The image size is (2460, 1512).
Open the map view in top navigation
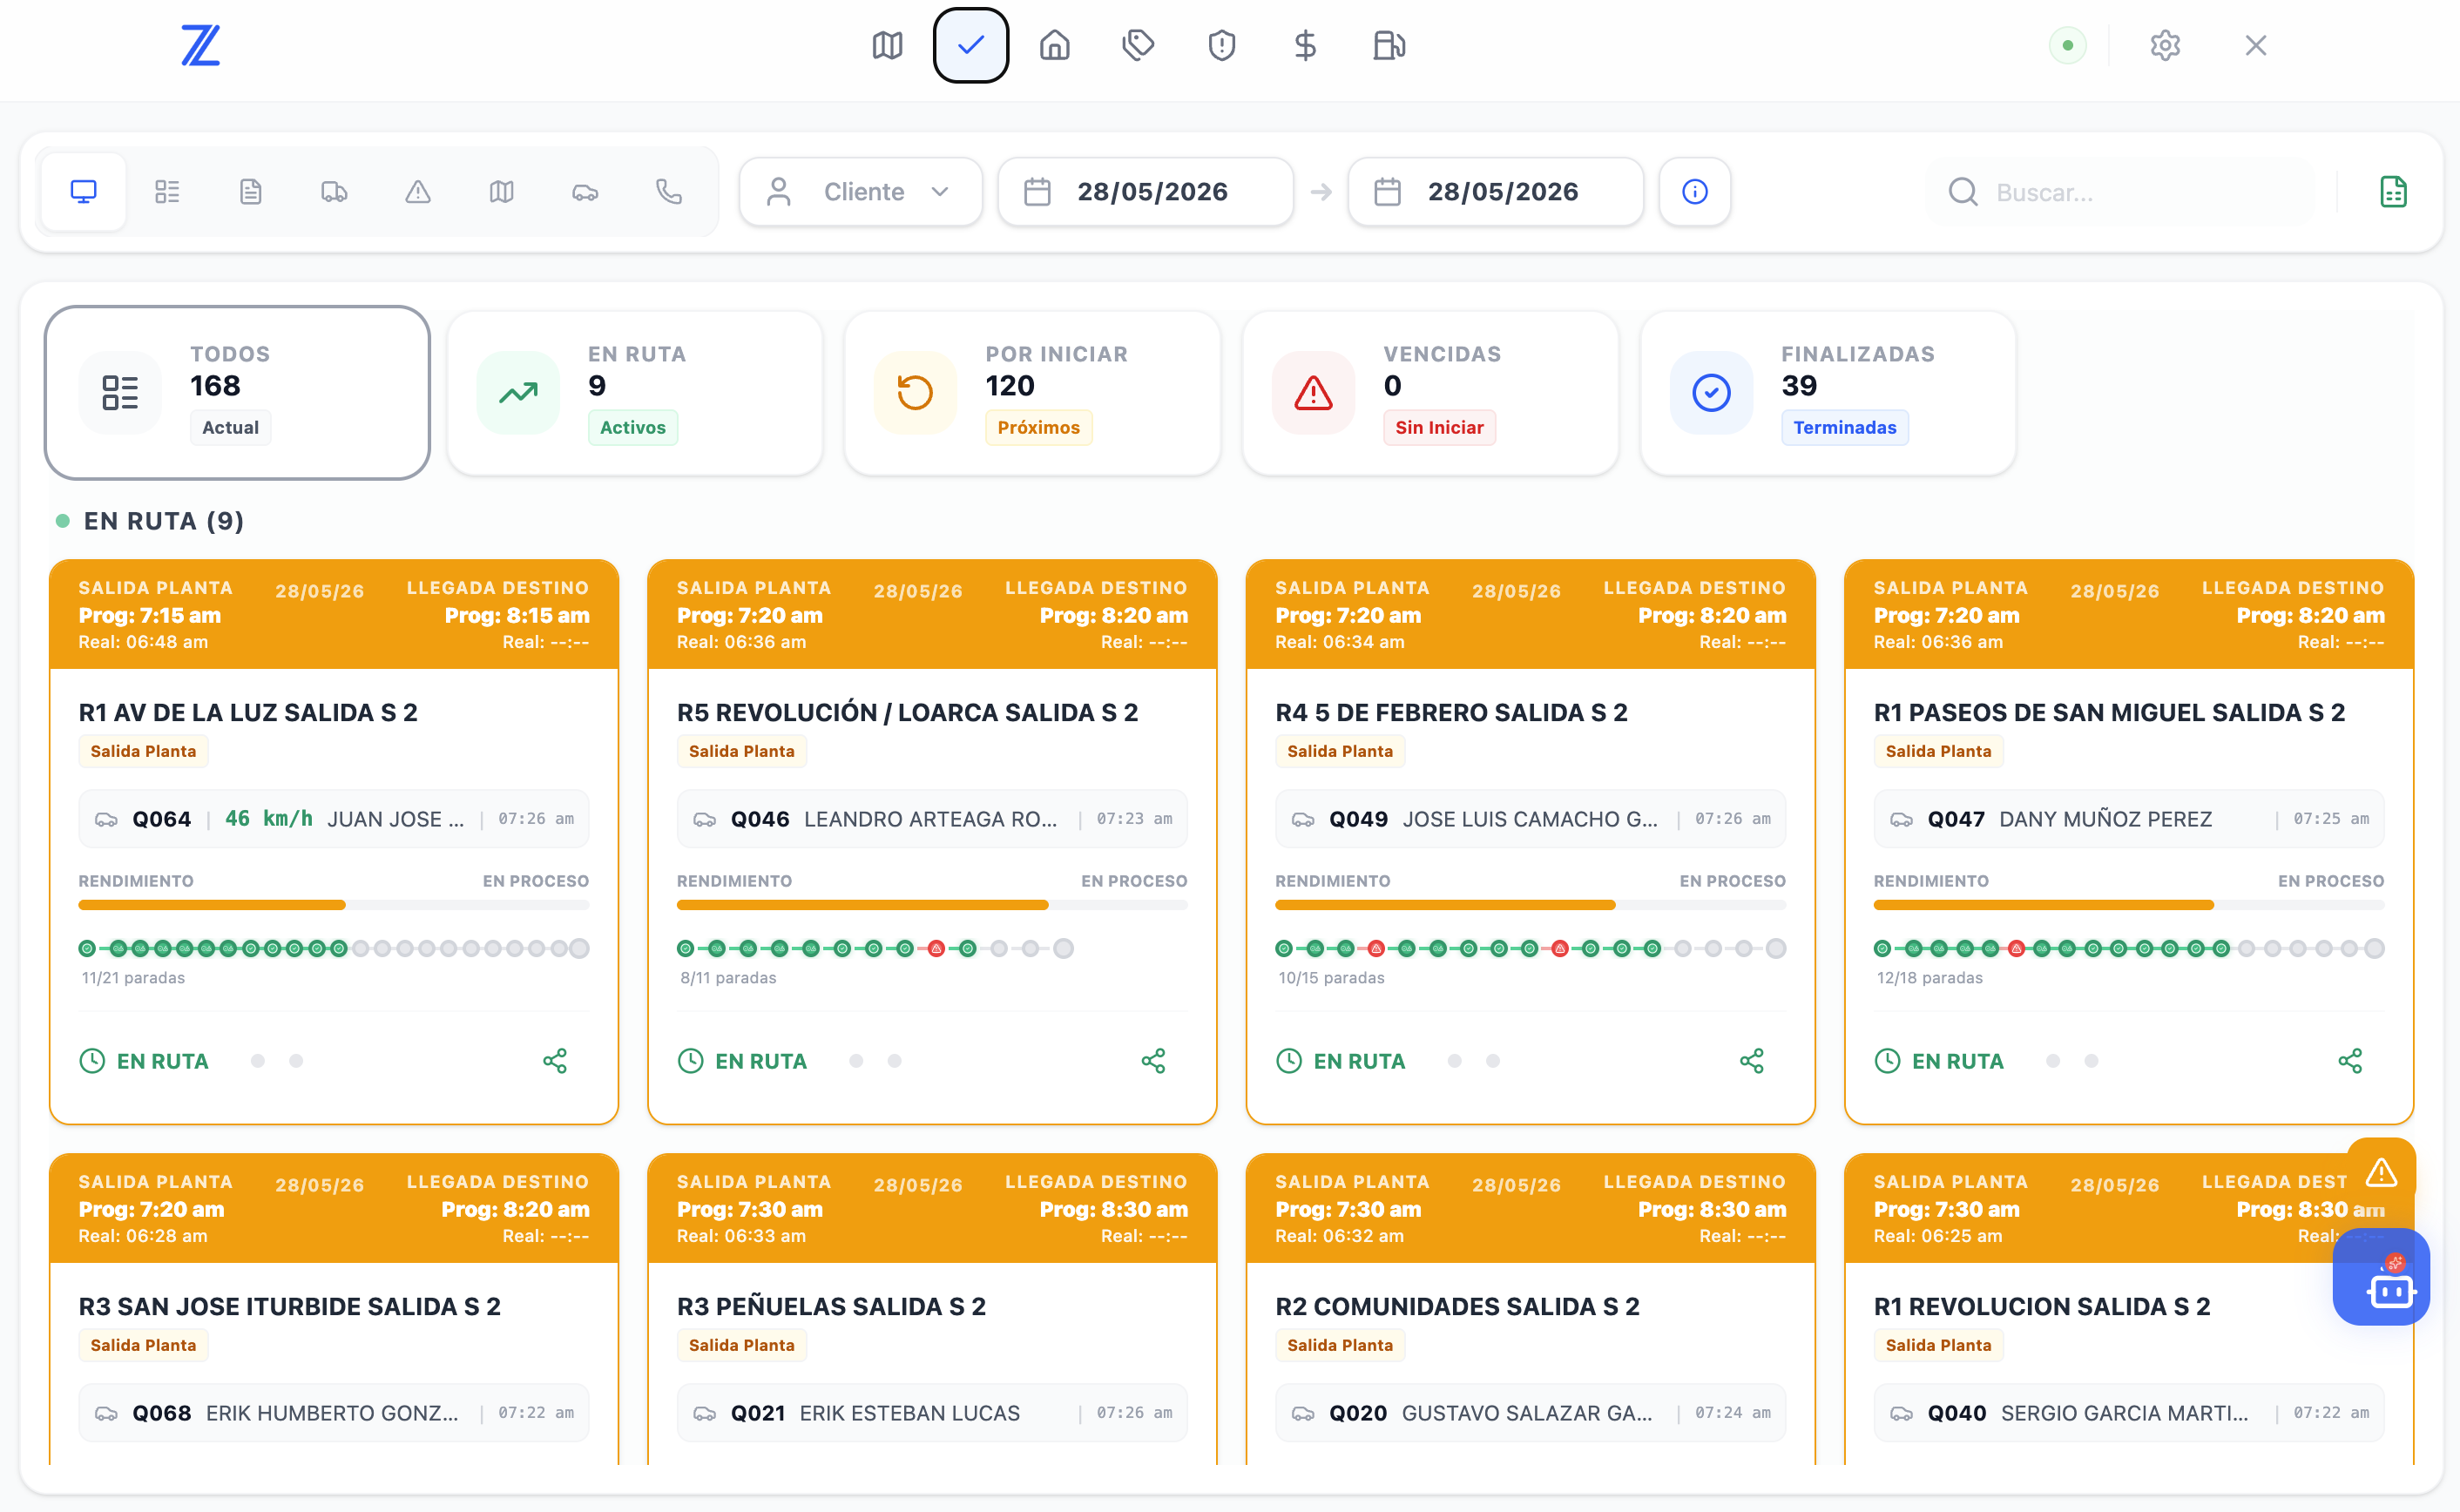887,45
